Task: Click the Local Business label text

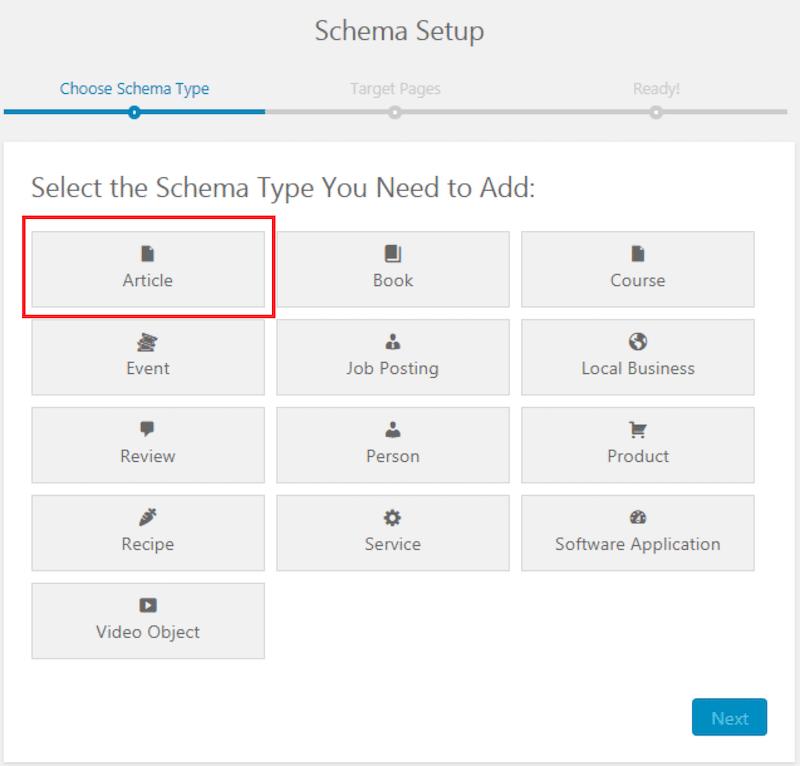Action: tap(638, 368)
